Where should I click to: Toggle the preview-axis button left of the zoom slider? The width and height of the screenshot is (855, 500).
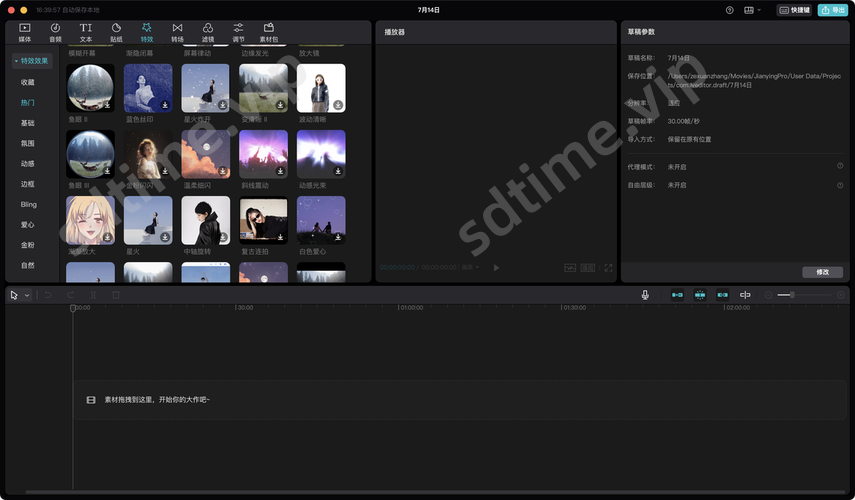click(x=745, y=295)
